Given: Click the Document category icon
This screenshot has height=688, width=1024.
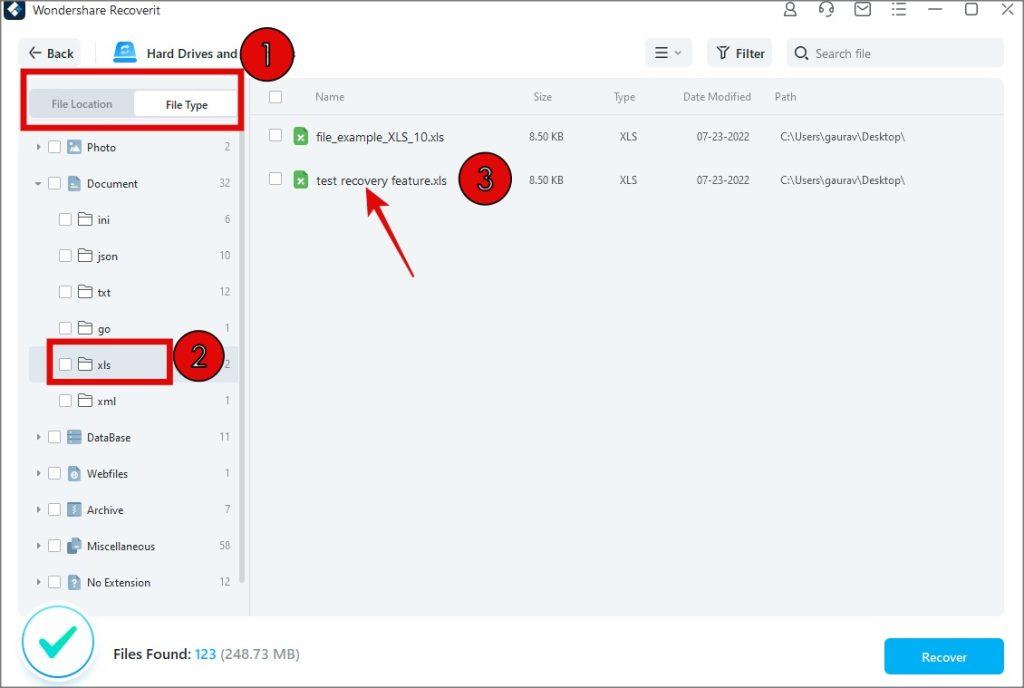Looking at the screenshot, I should 74,183.
